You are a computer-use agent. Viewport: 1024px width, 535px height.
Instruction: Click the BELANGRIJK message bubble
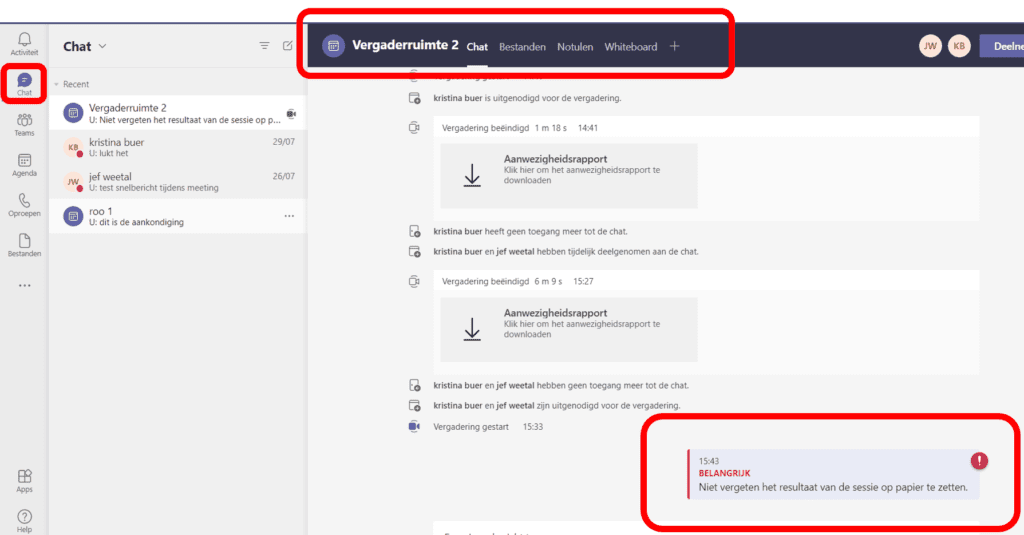[833, 474]
